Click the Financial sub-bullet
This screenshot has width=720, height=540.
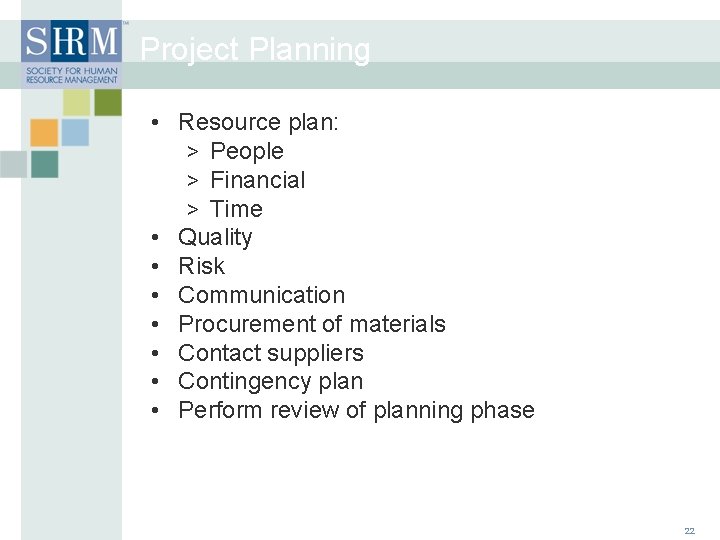pos(258,180)
